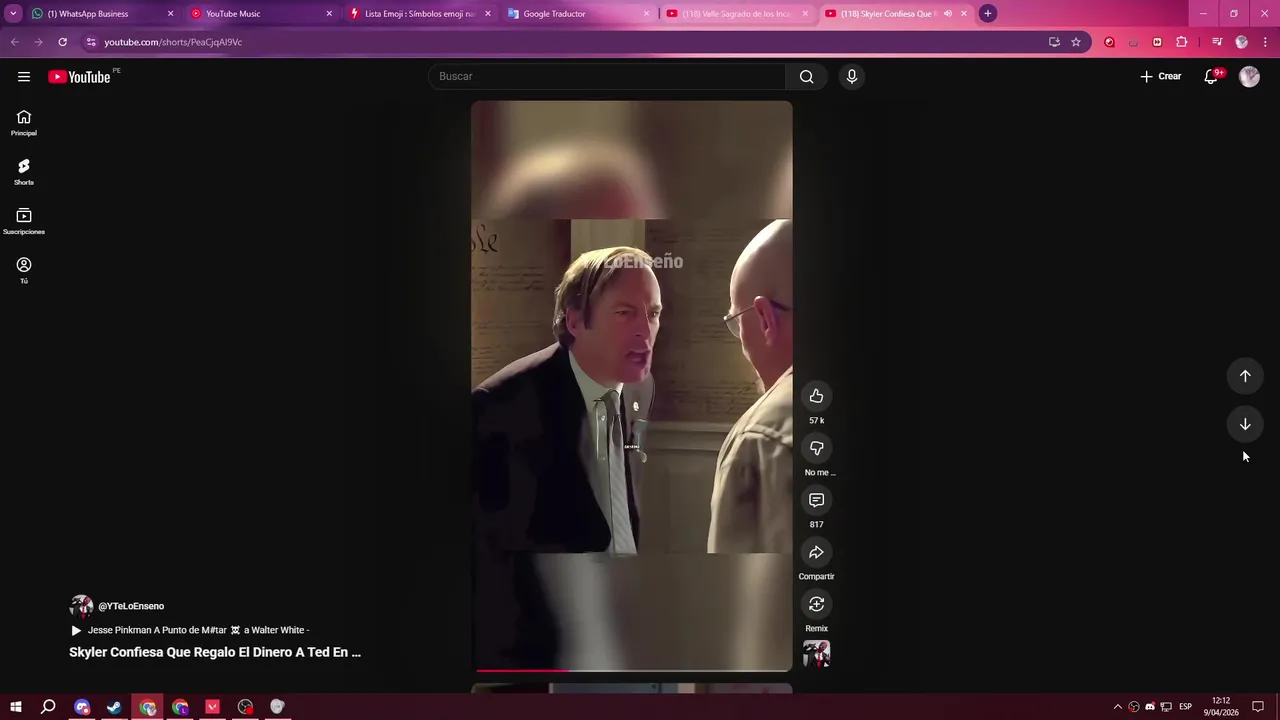Open a new browser tab
Viewport: 1280px width, 720px height.
(987, 14)
